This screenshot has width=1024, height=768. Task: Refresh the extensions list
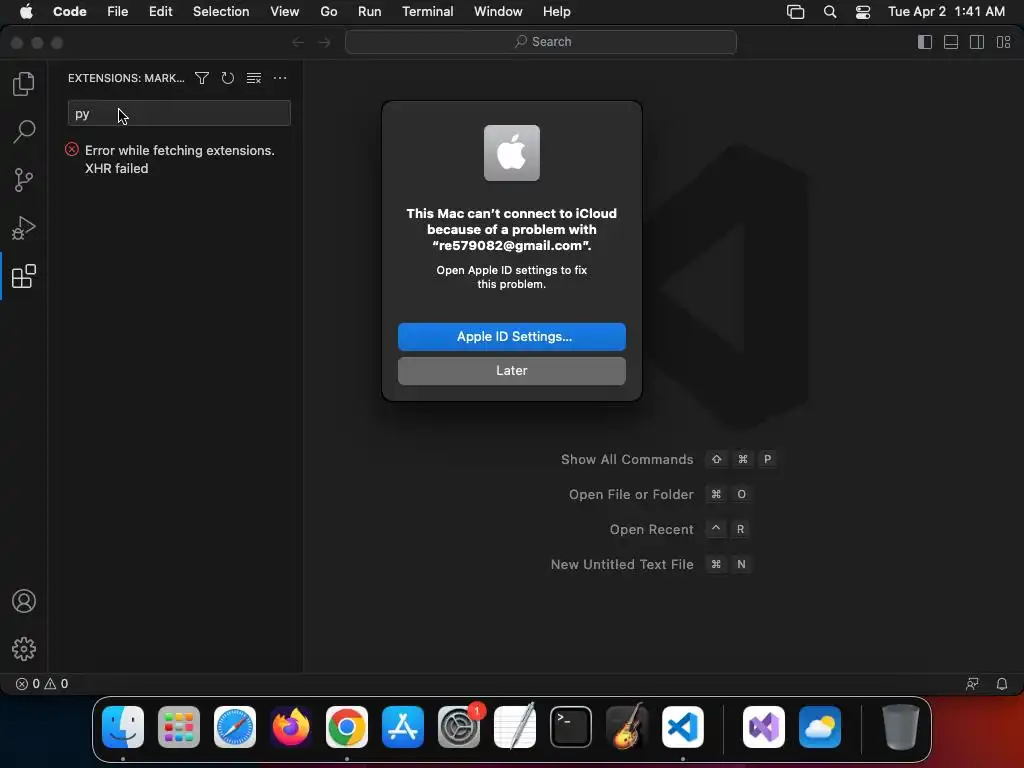pos(227,78)
